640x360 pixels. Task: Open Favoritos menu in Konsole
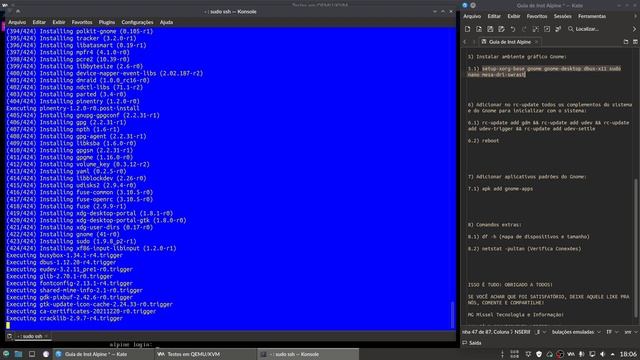(82, 22)
